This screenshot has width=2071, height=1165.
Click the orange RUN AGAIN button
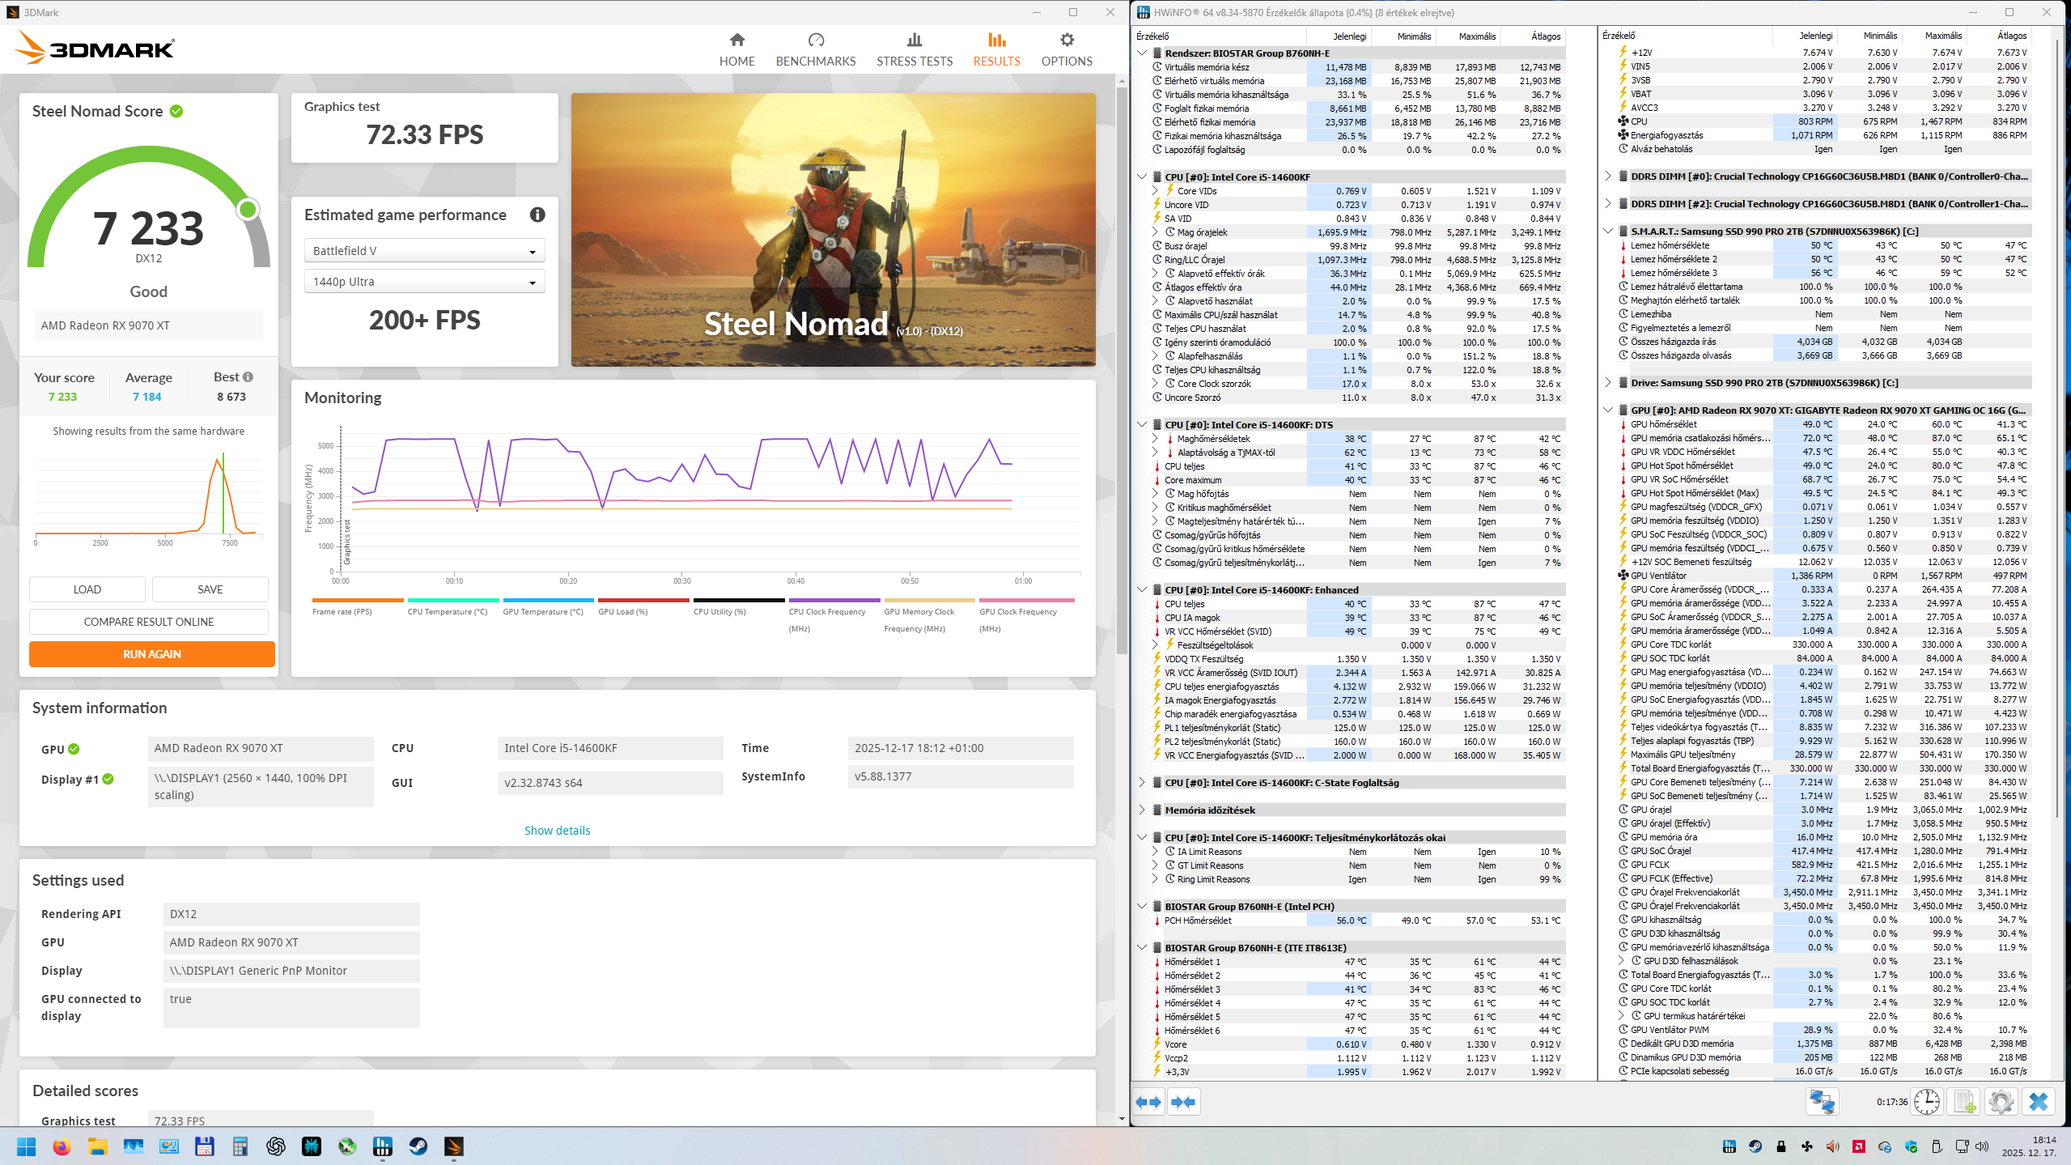point(152,654)
